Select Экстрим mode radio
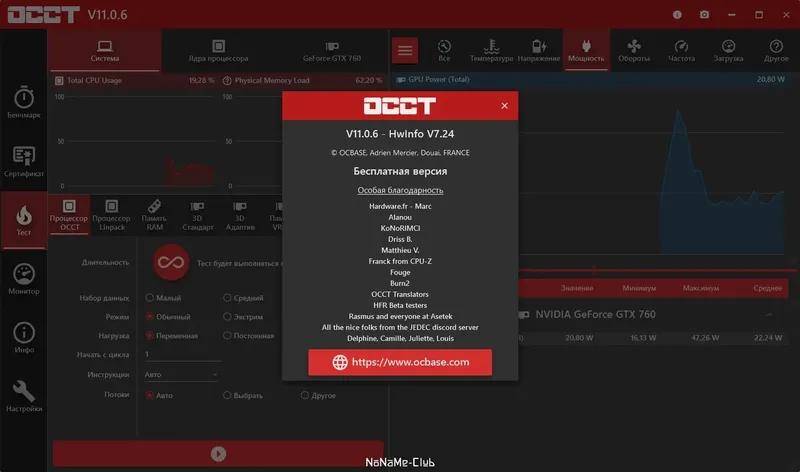 click(227, 316)
